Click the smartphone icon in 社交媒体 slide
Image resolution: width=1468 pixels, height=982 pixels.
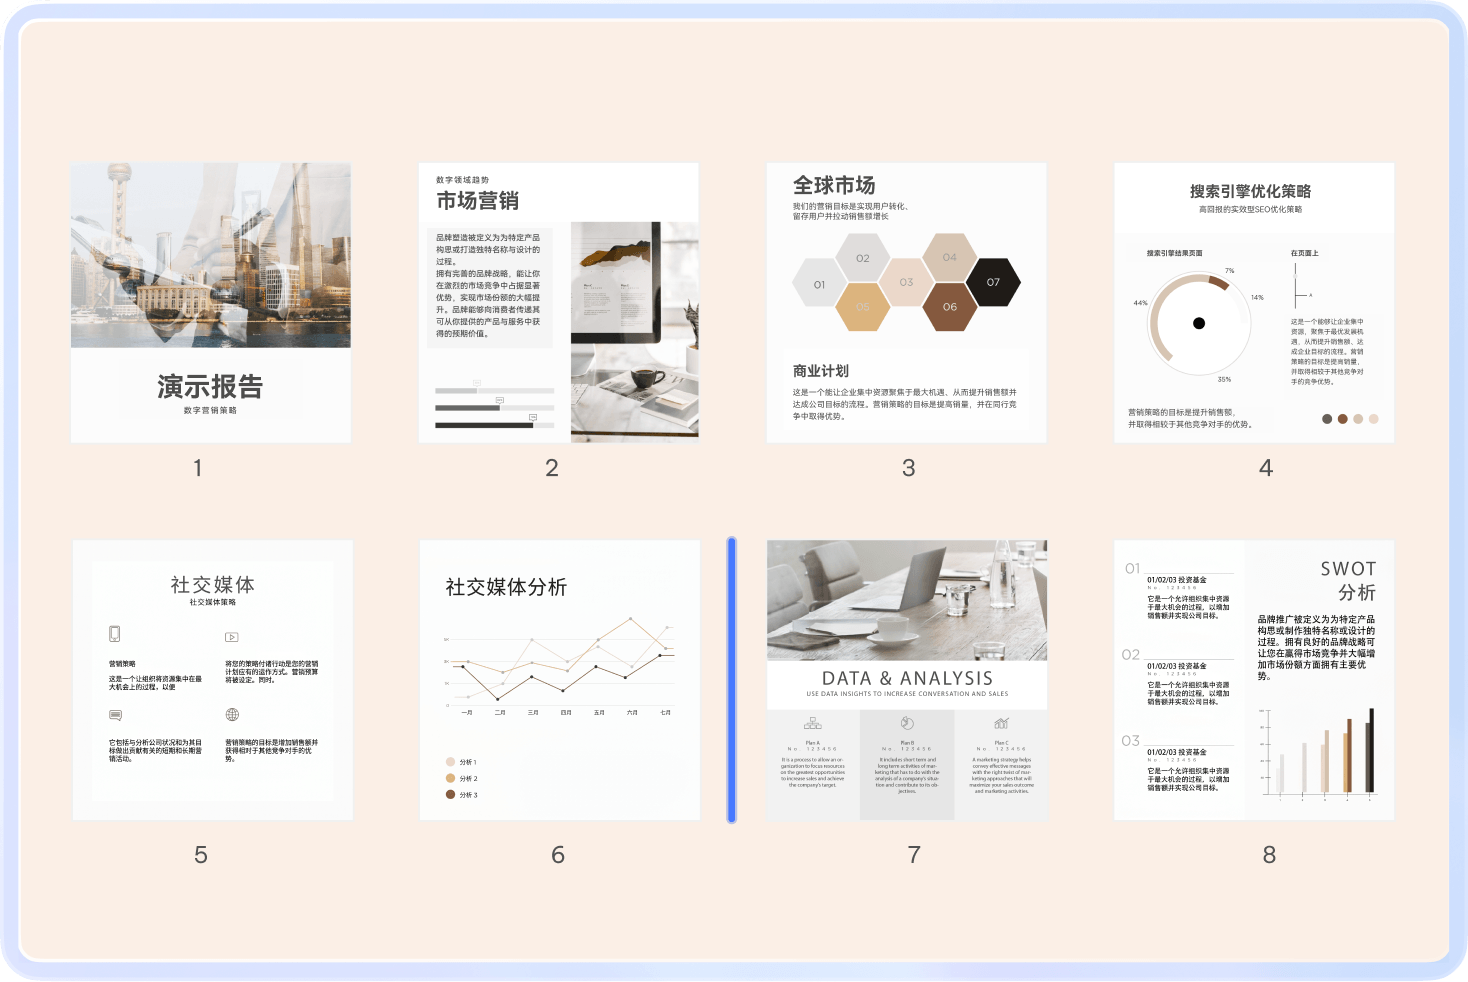[x=115, y=634]
